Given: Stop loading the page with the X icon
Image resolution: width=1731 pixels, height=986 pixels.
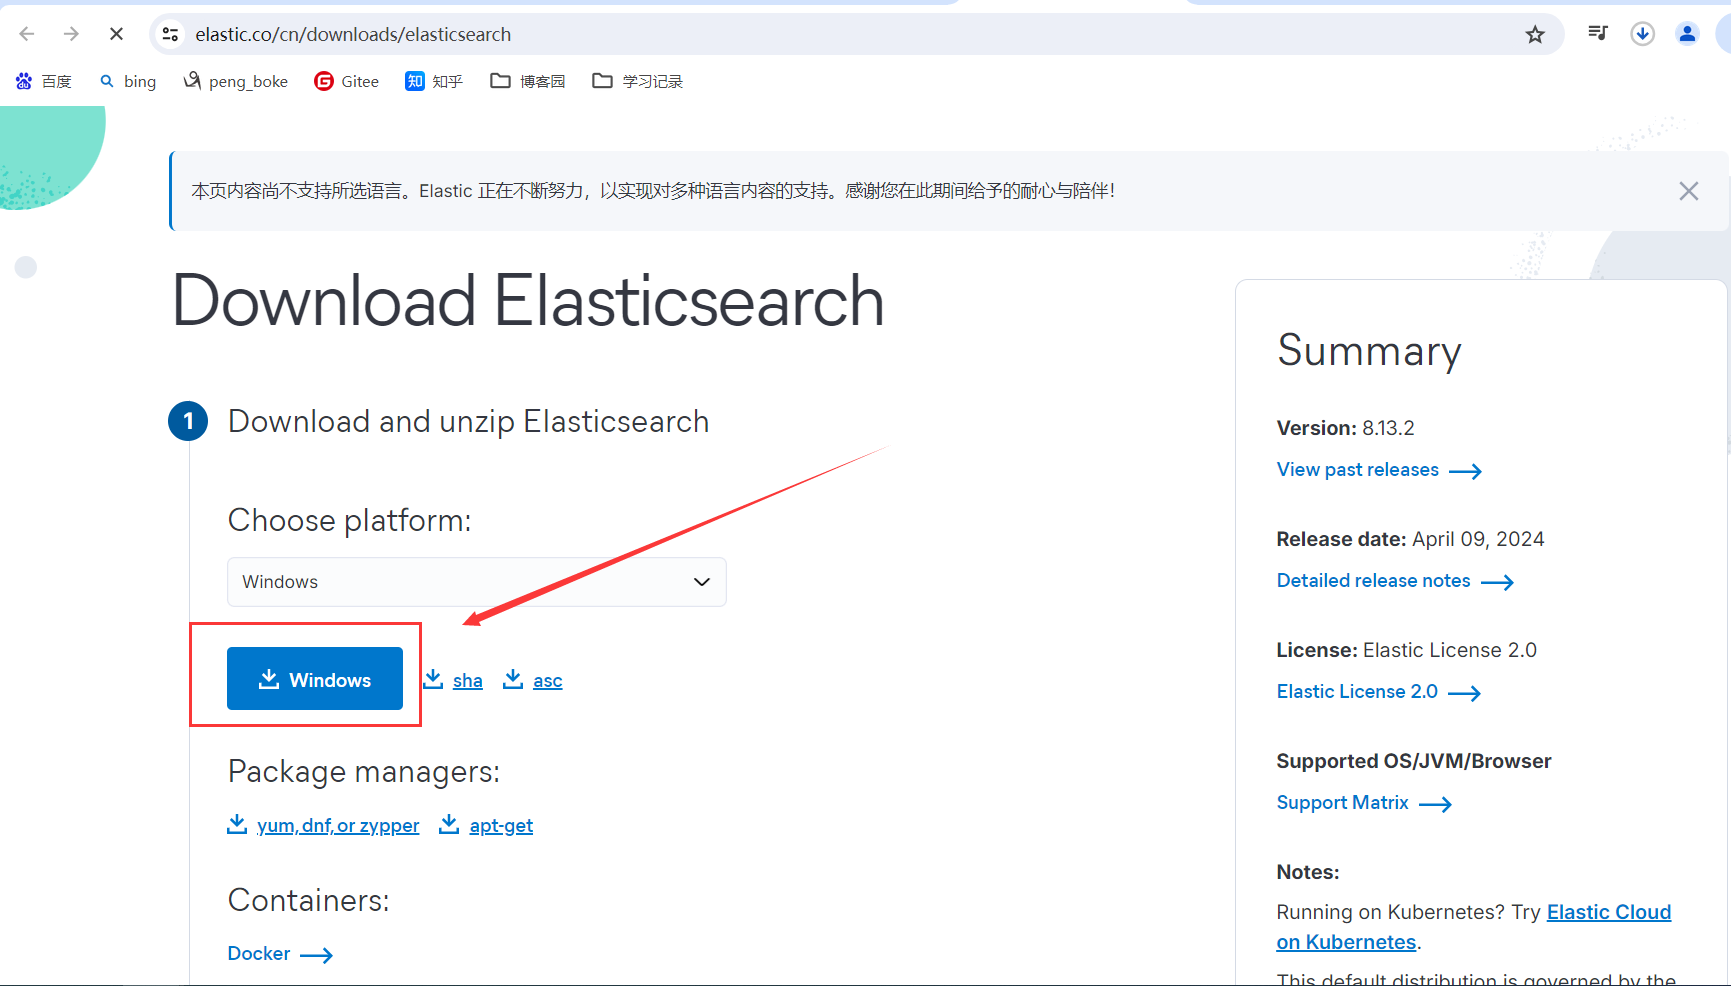Looking at the screenshot, I should (116, 34).
